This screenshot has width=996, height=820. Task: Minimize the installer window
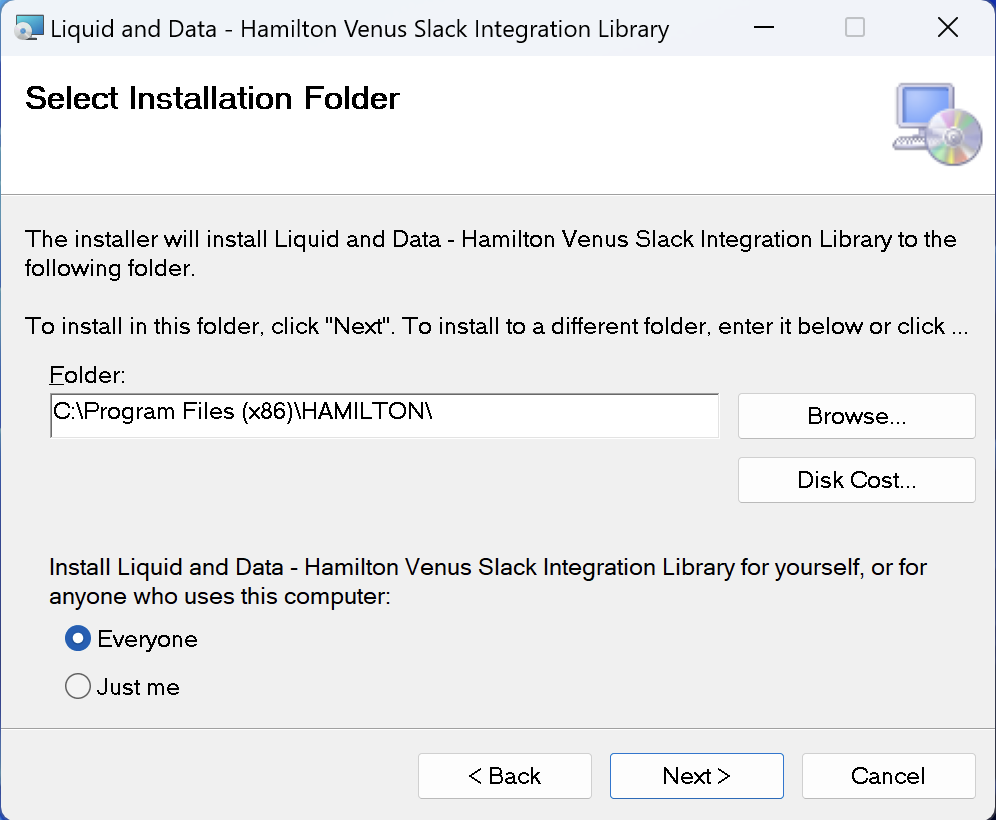click(x=764, y=27)
